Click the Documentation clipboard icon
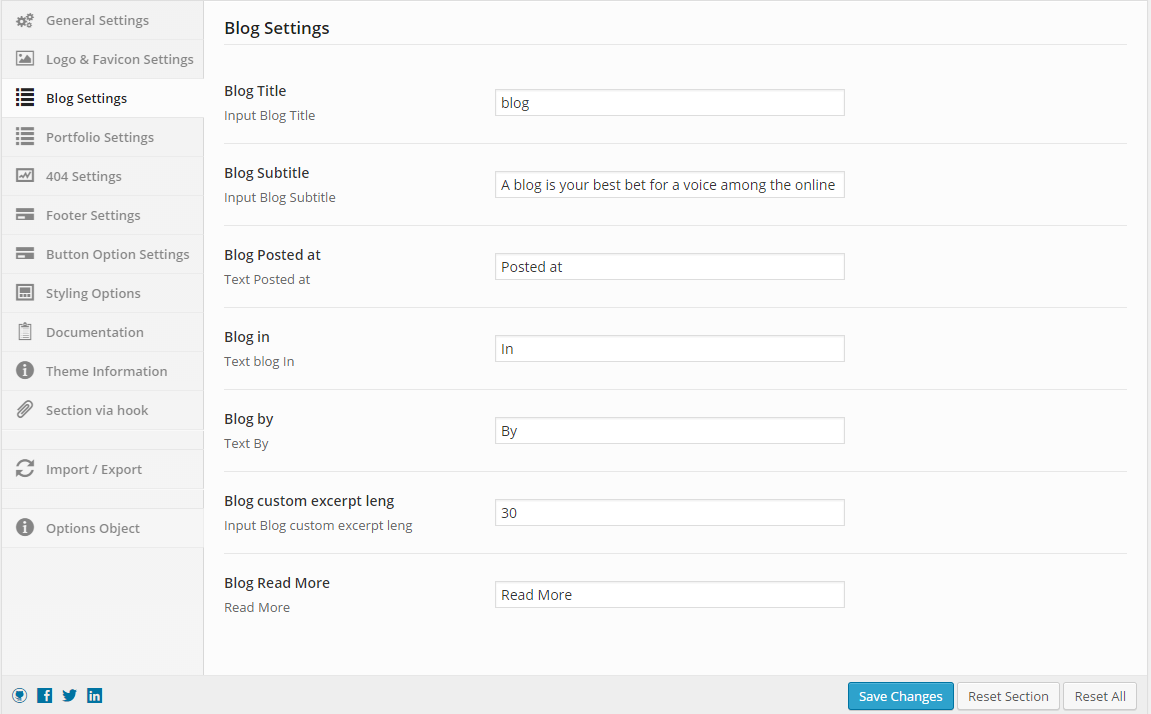The height and width of the screenshot is (714, 1151). (x=25, y=332)
